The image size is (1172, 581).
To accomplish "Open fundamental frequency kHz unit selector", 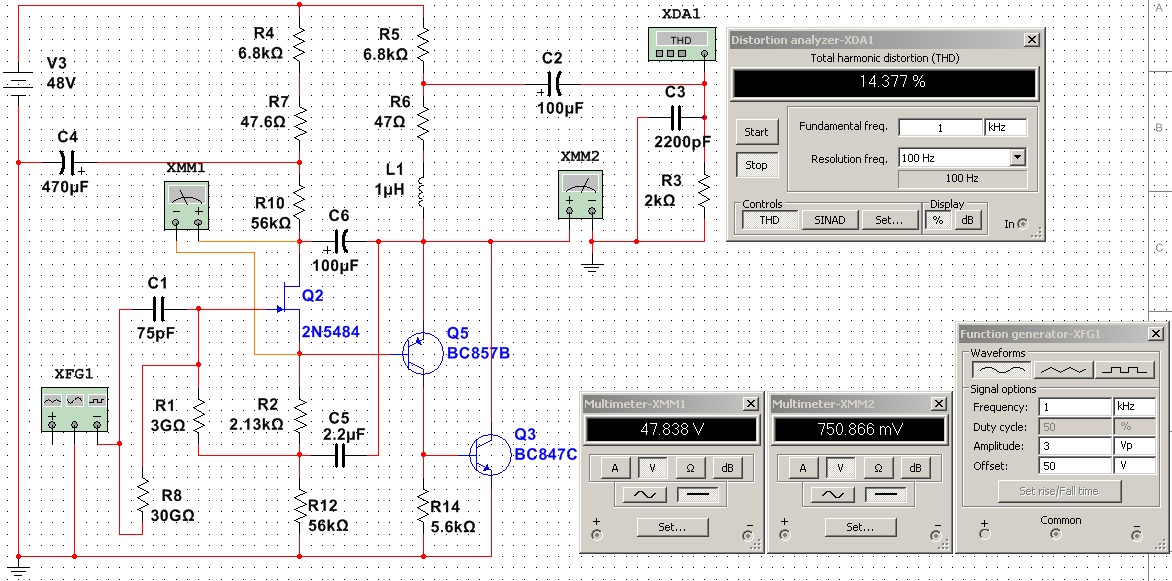I will point(1005,127).
